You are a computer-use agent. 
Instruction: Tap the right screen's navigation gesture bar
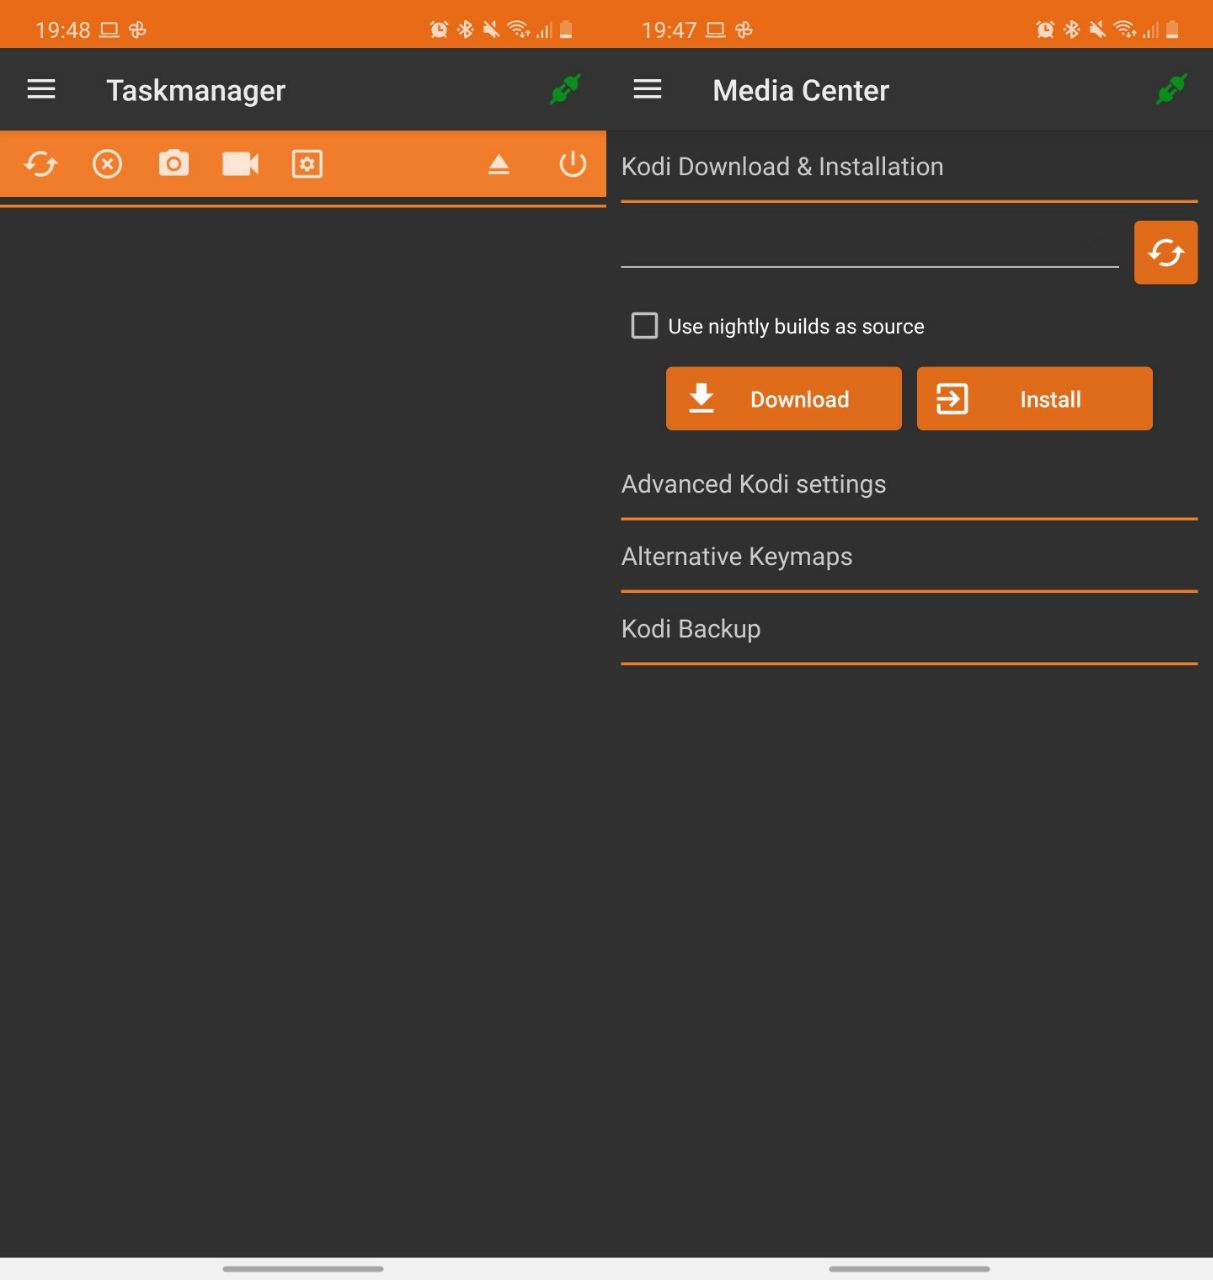[x=909, y=1269]
